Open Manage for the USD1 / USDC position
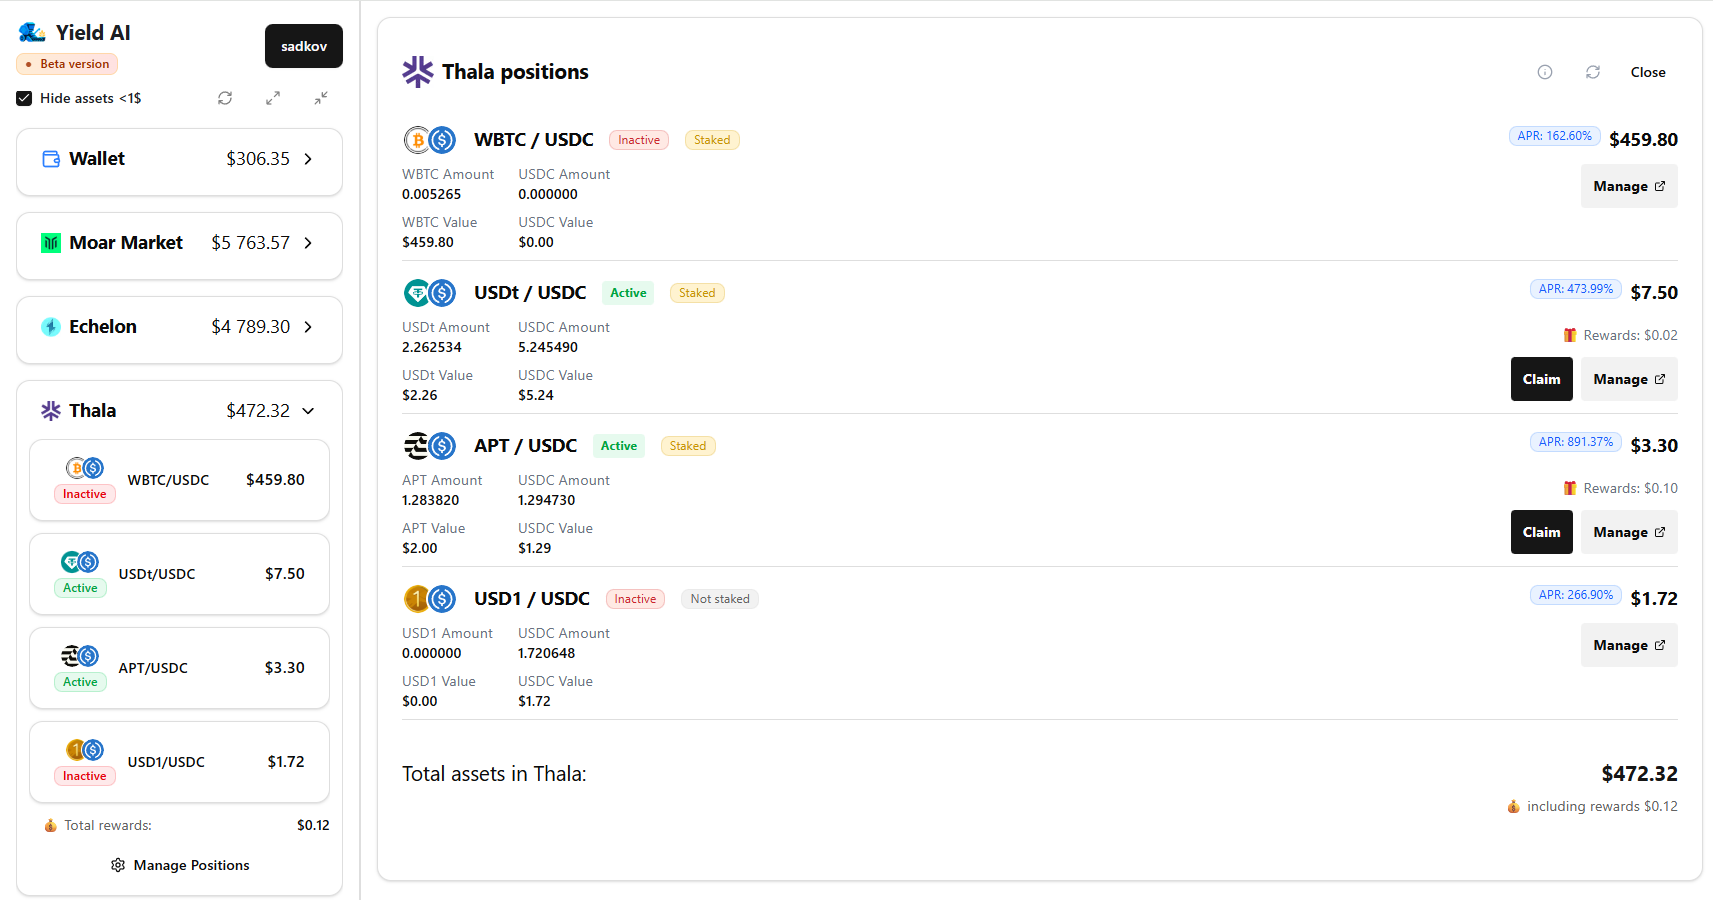The width and height of the screenshot is (1713, 900). [x=1628, y=645]
